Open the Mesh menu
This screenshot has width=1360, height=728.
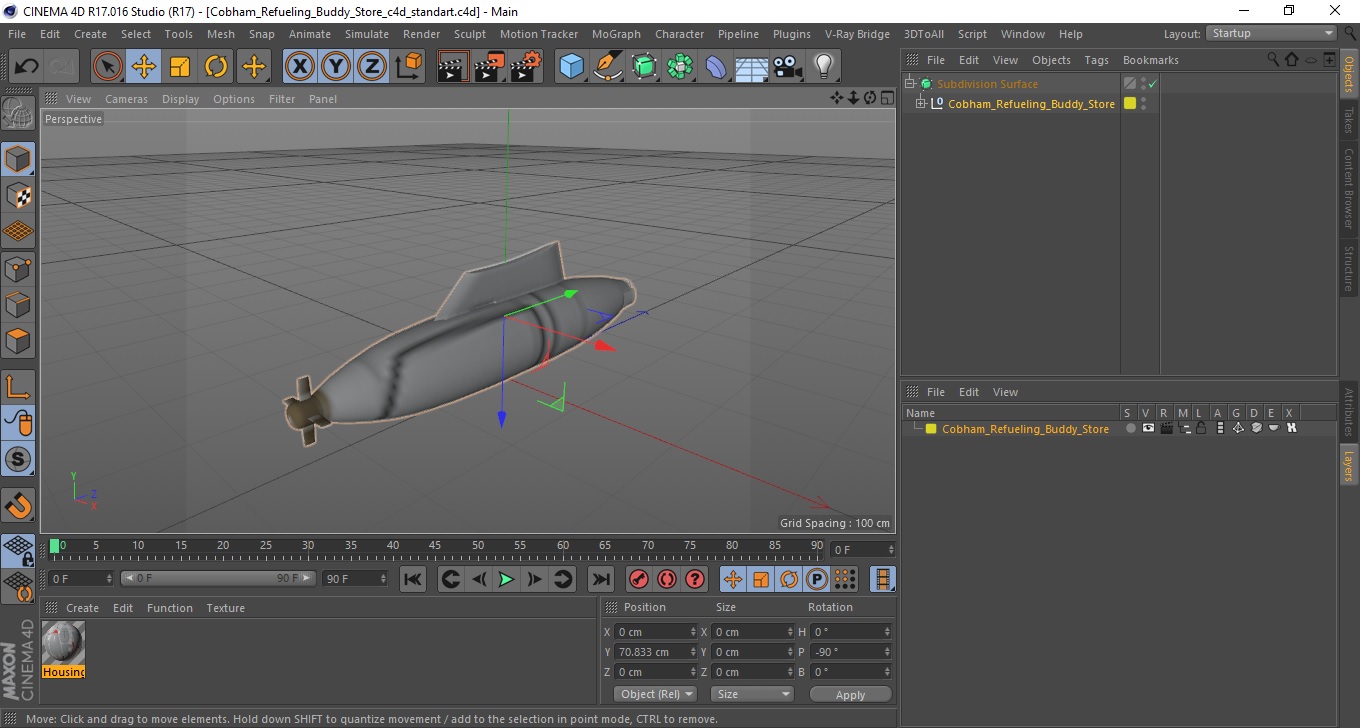[x=220, y=34]
